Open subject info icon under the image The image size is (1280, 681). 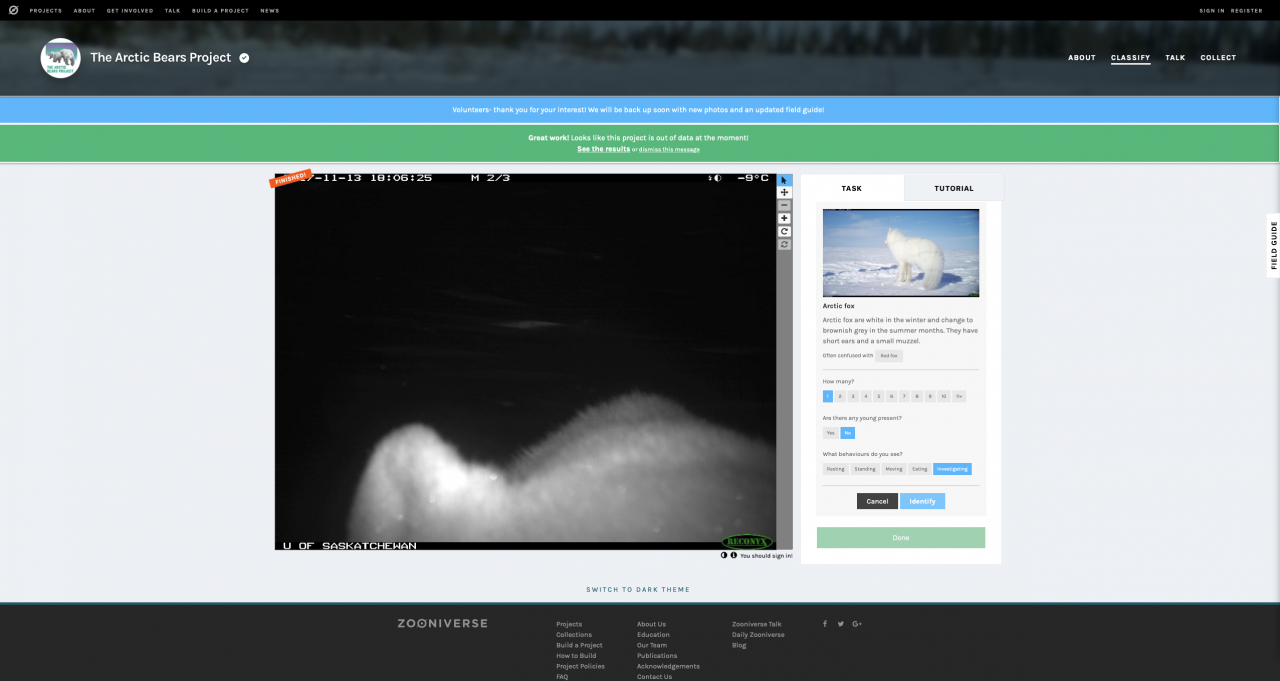pos(733,555)
